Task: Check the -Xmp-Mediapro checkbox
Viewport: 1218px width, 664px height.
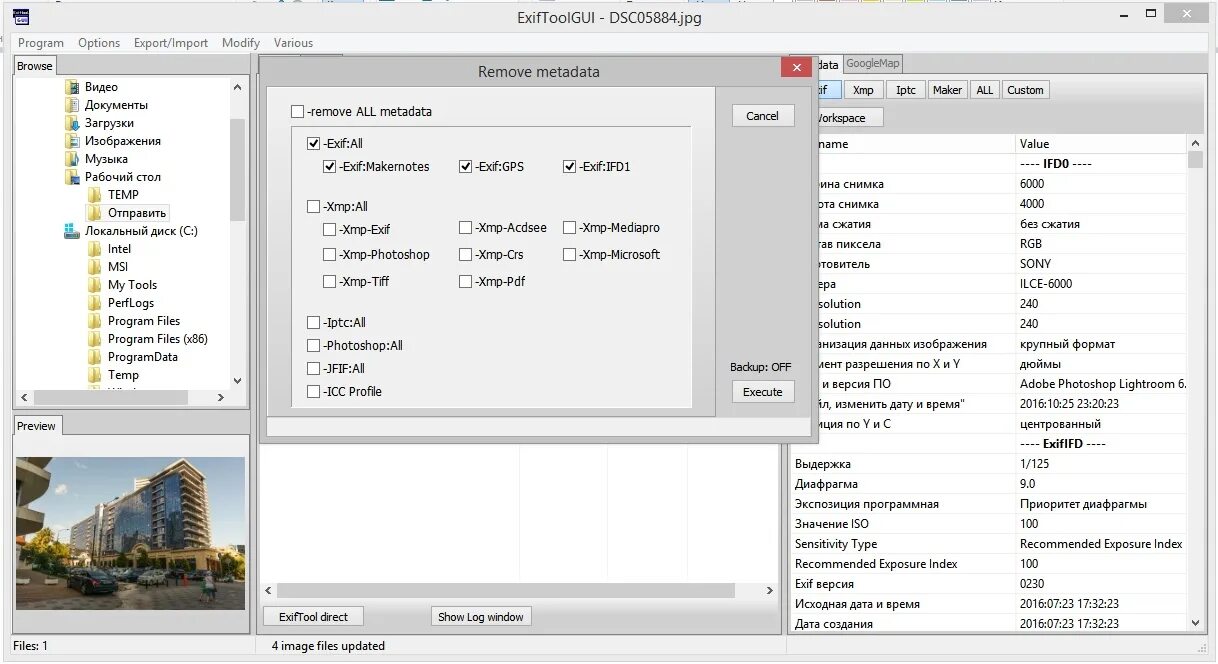Action: [x=570, y=228]
